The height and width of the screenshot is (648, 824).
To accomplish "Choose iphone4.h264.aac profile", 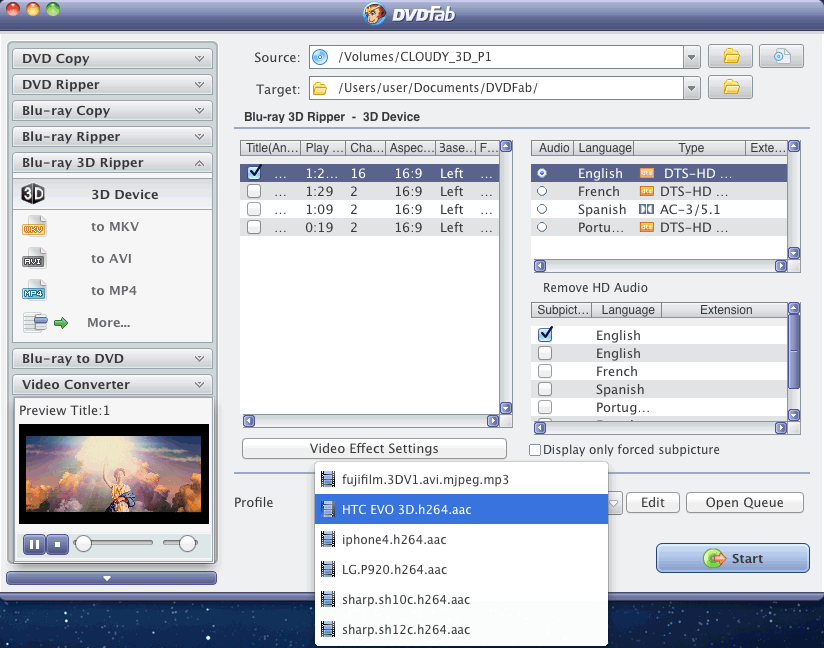I will [x=461, y=539].
